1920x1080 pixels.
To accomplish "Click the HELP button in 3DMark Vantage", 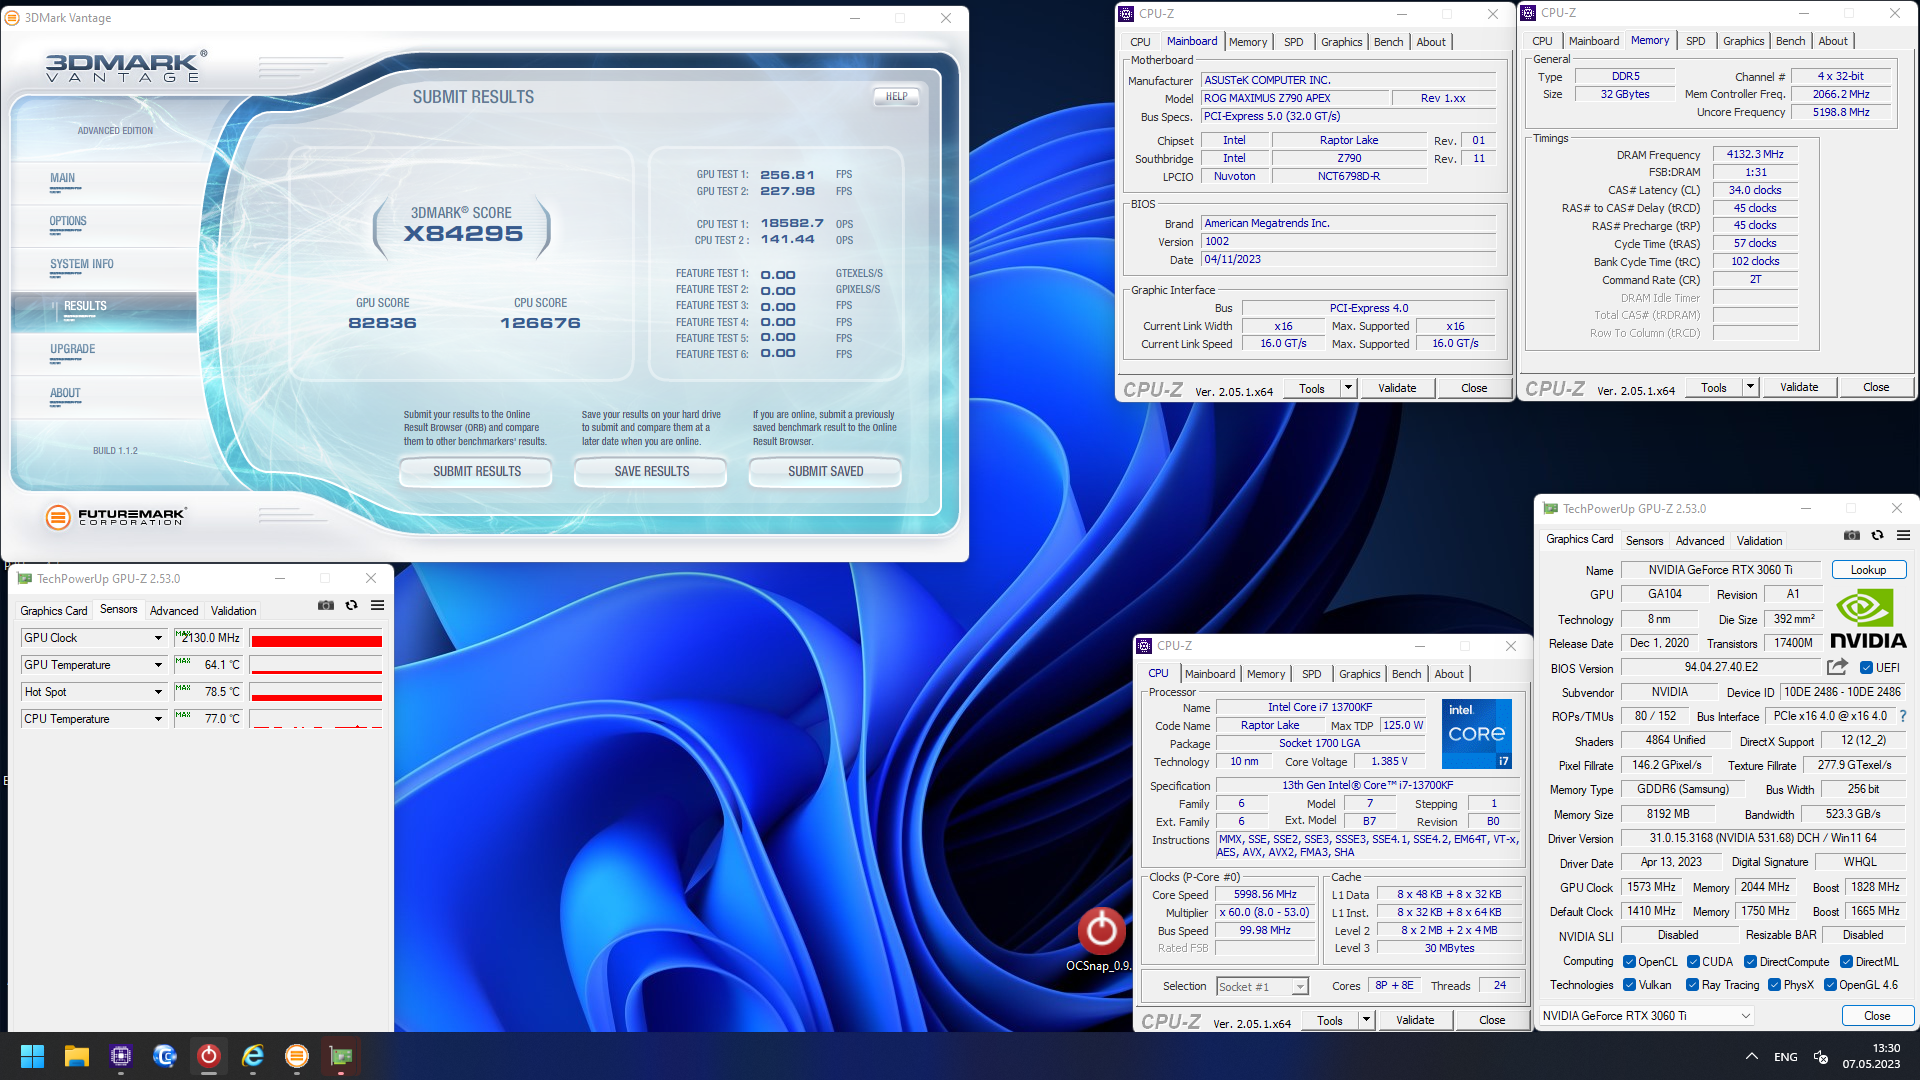I will 896,97.
